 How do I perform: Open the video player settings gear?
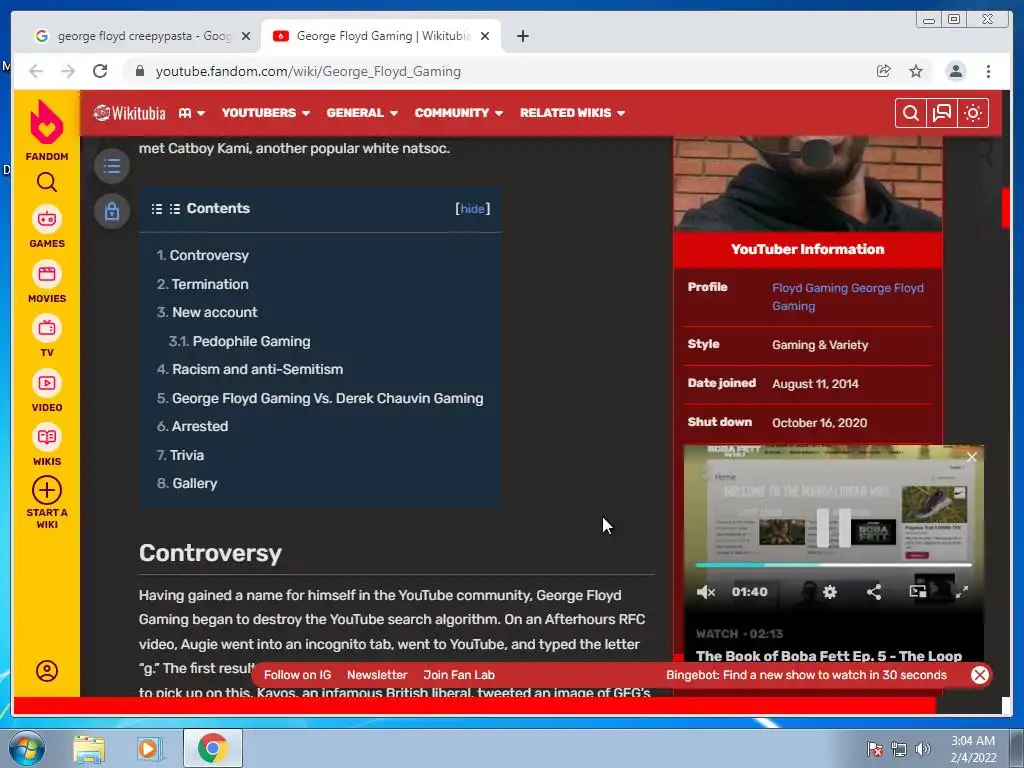click(829, 592)
